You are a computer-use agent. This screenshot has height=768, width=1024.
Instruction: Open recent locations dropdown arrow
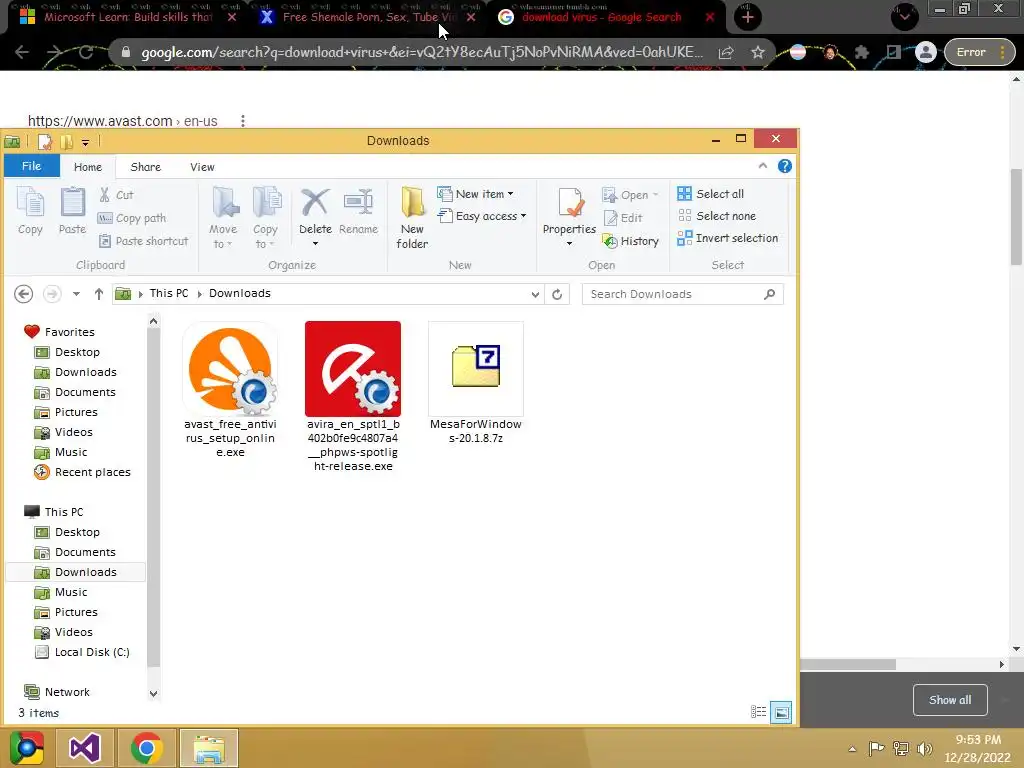(76, 294)
